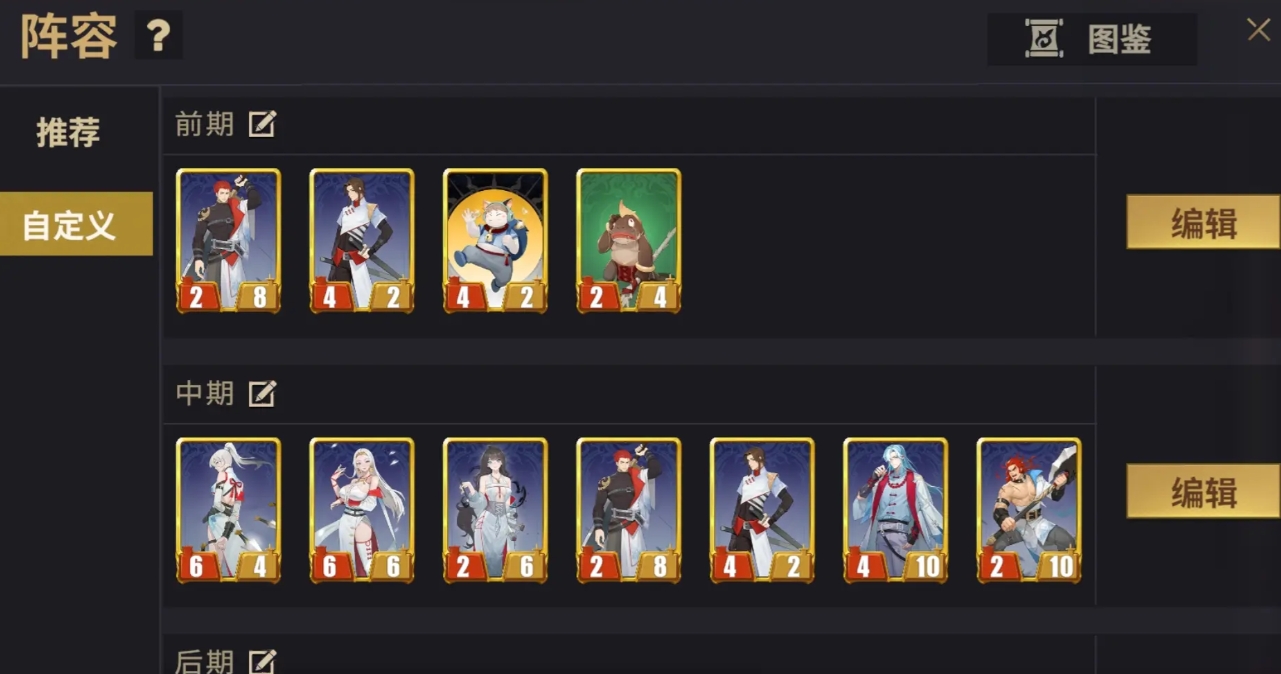Click the 图鉴 scroll icon
The height and width of the screenshot is (674, 1281).
click(x=1044, y=39)
